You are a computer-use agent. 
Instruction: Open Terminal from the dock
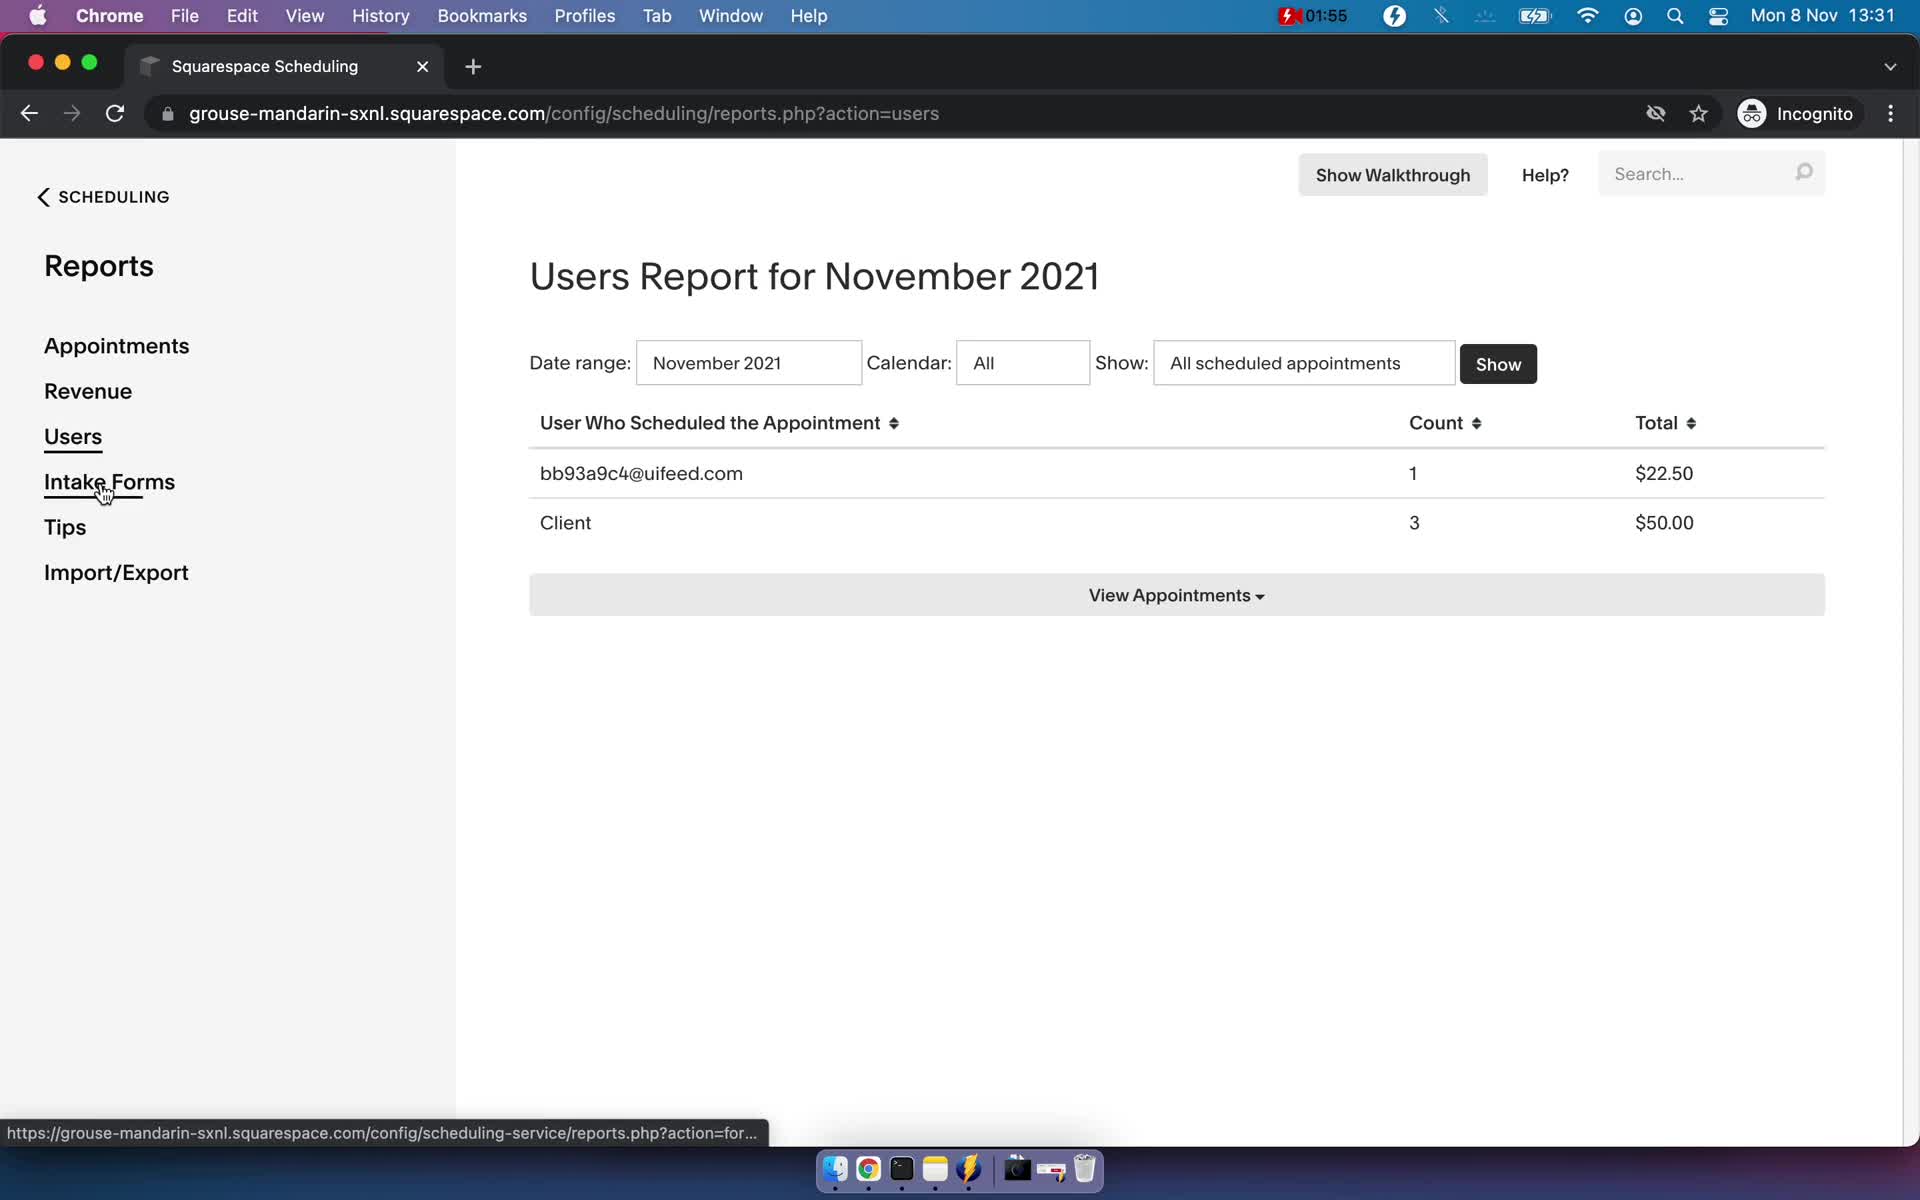tap(902, 1169)
